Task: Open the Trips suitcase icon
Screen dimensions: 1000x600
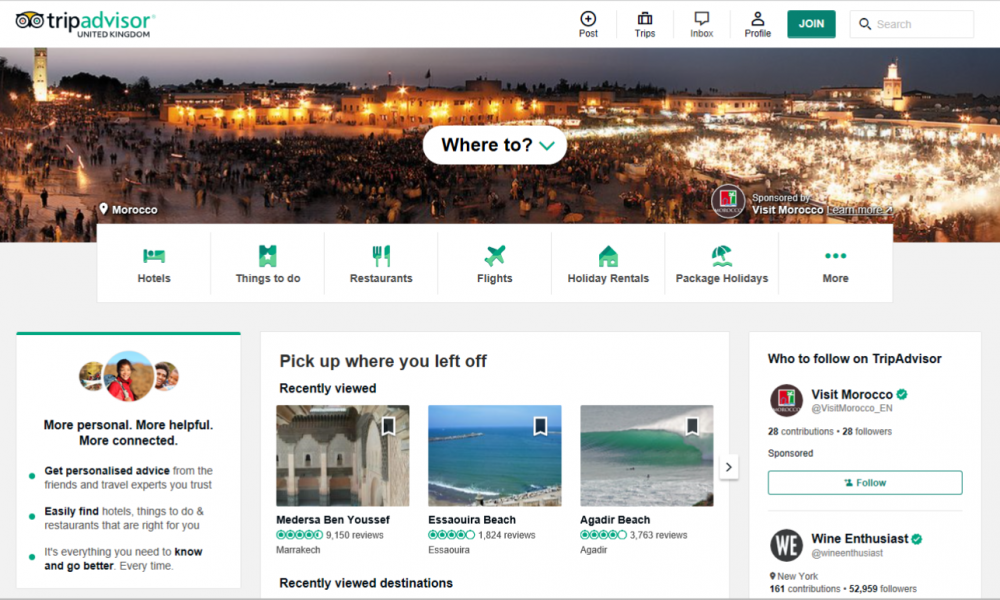Action: 645,18
